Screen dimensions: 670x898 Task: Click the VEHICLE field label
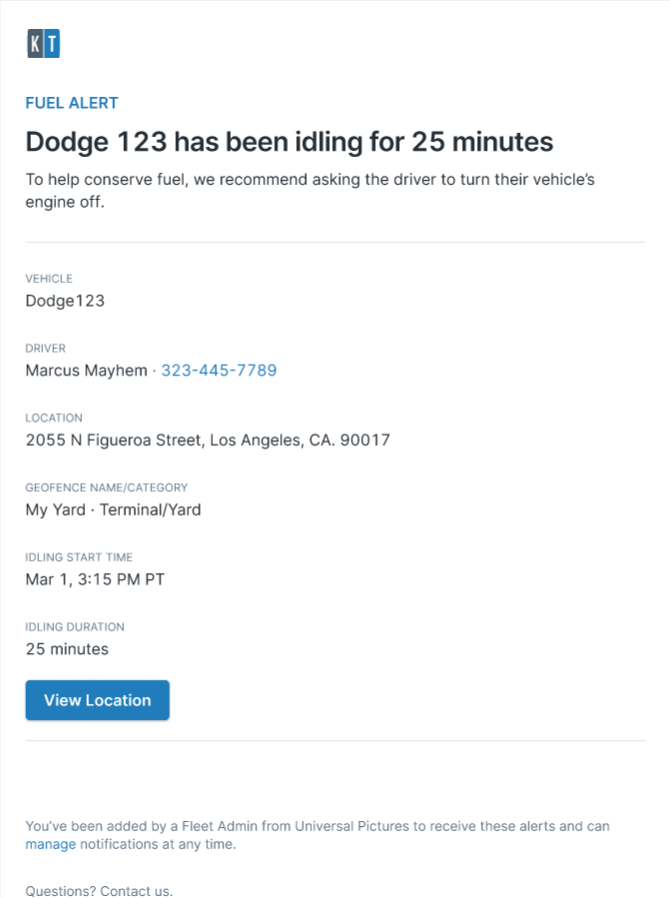[x=49, y=278]
